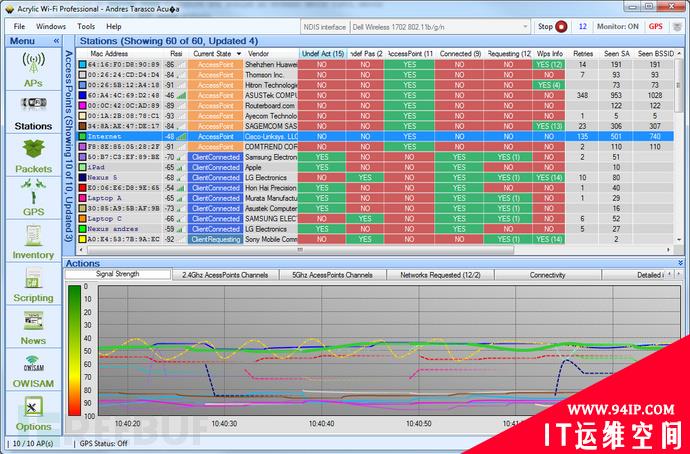Open the News section icon

(33, 321)
